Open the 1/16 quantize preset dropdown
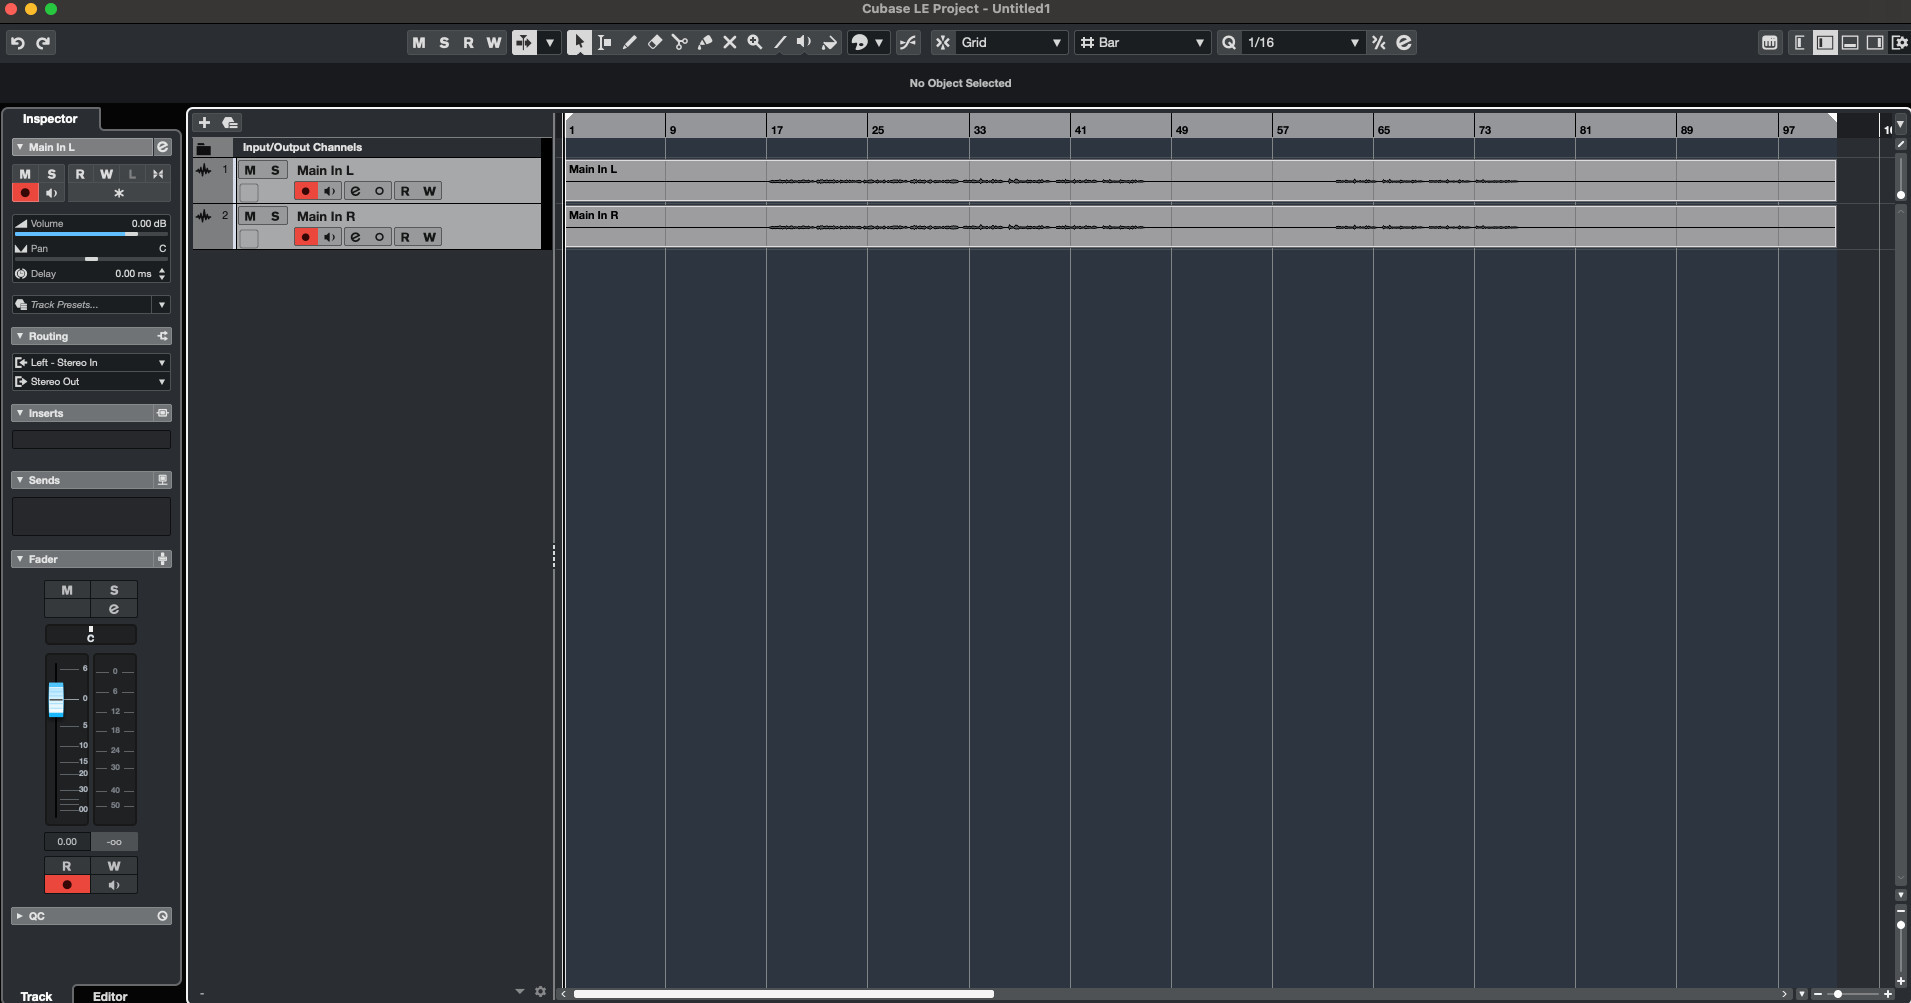This screenshot has width=1911, height=1003. (1302, 42)
